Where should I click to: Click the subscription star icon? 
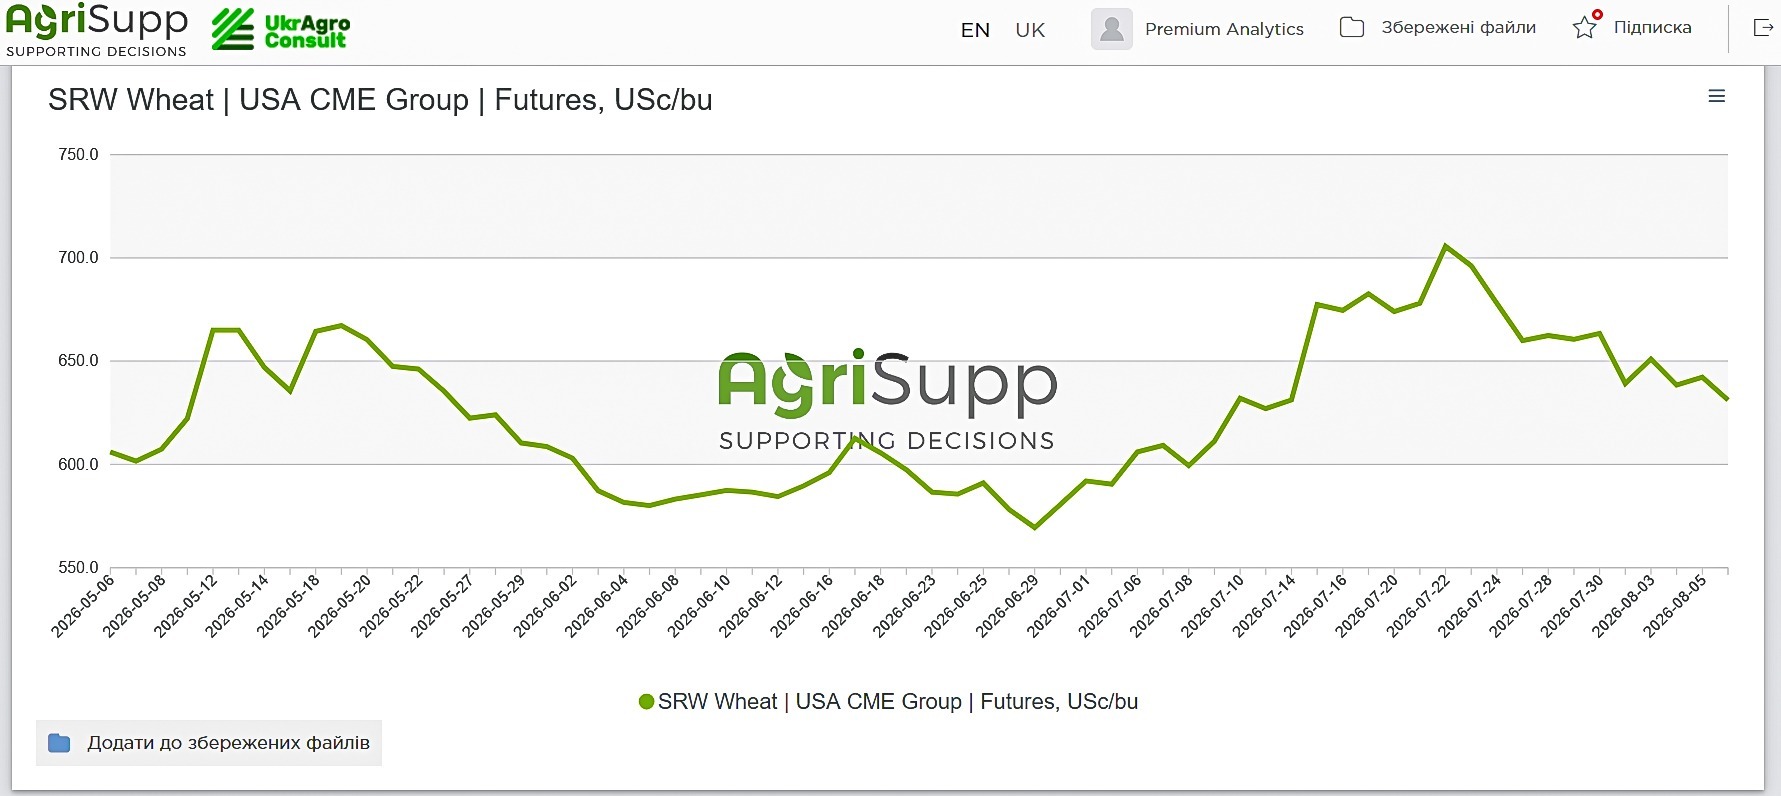(x=1585, y=27)
